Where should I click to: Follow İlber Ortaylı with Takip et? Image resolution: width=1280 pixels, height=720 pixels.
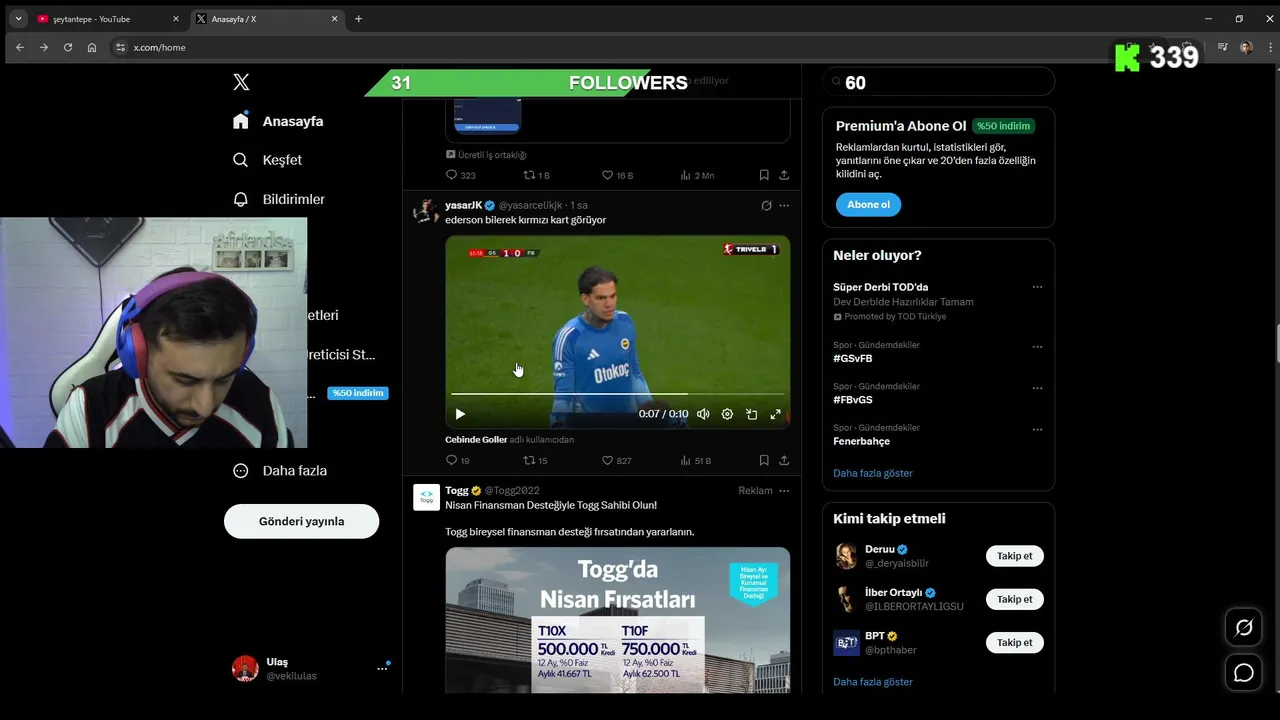(1014, 599)
